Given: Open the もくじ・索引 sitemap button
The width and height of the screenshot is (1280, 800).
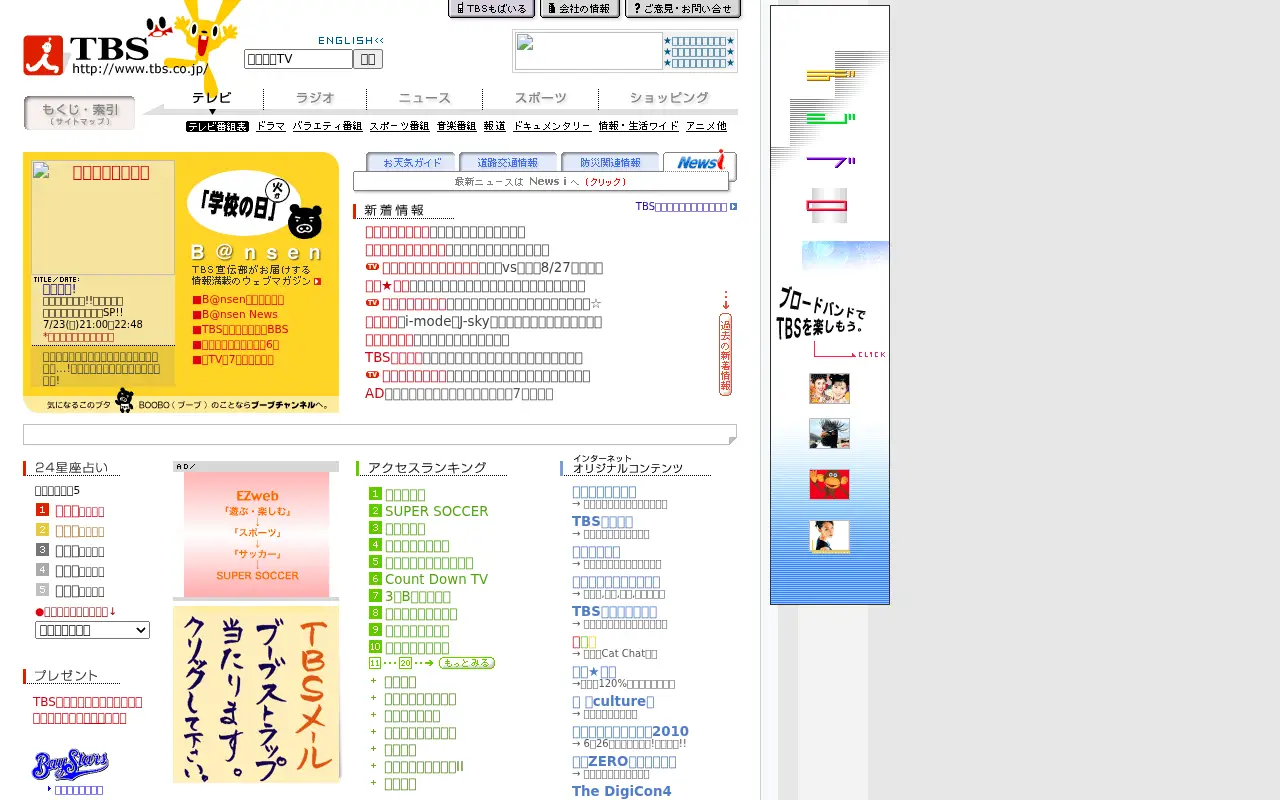Looking at the screenshot, I should [x=79, y=113].
